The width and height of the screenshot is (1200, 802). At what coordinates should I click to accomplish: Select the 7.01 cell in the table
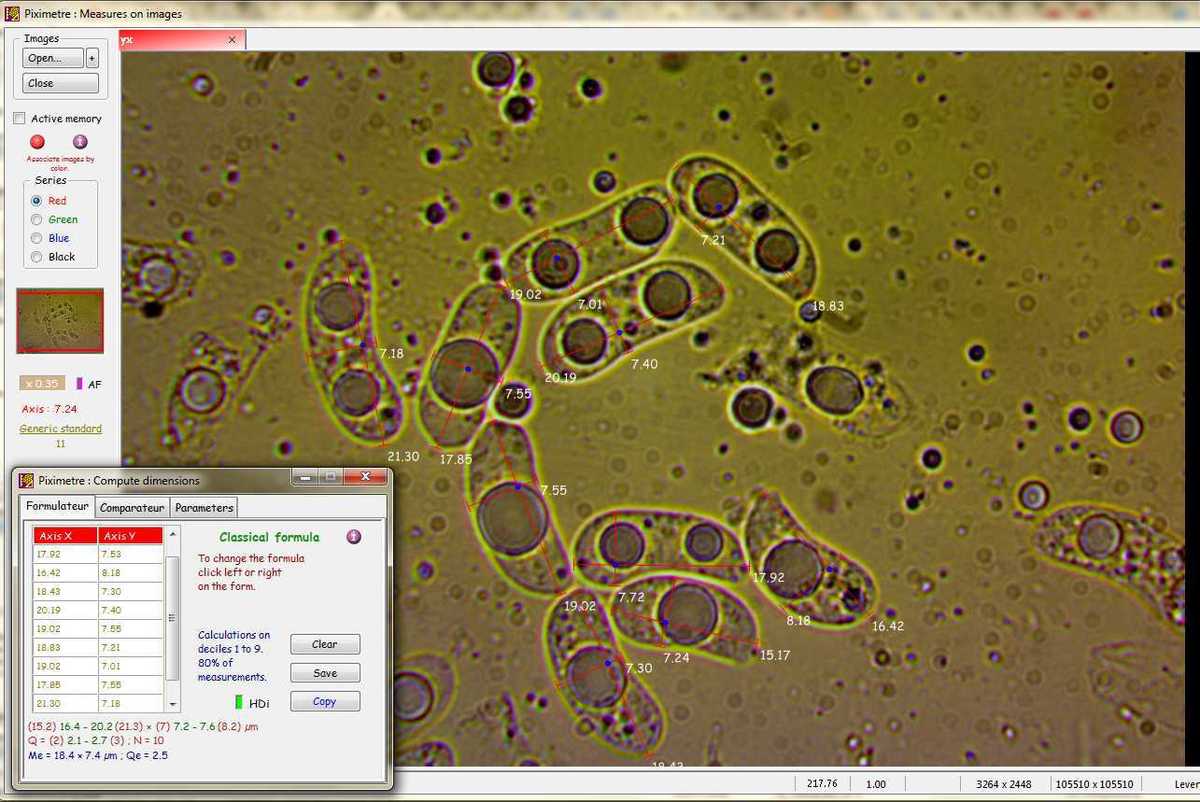point(130,666)
